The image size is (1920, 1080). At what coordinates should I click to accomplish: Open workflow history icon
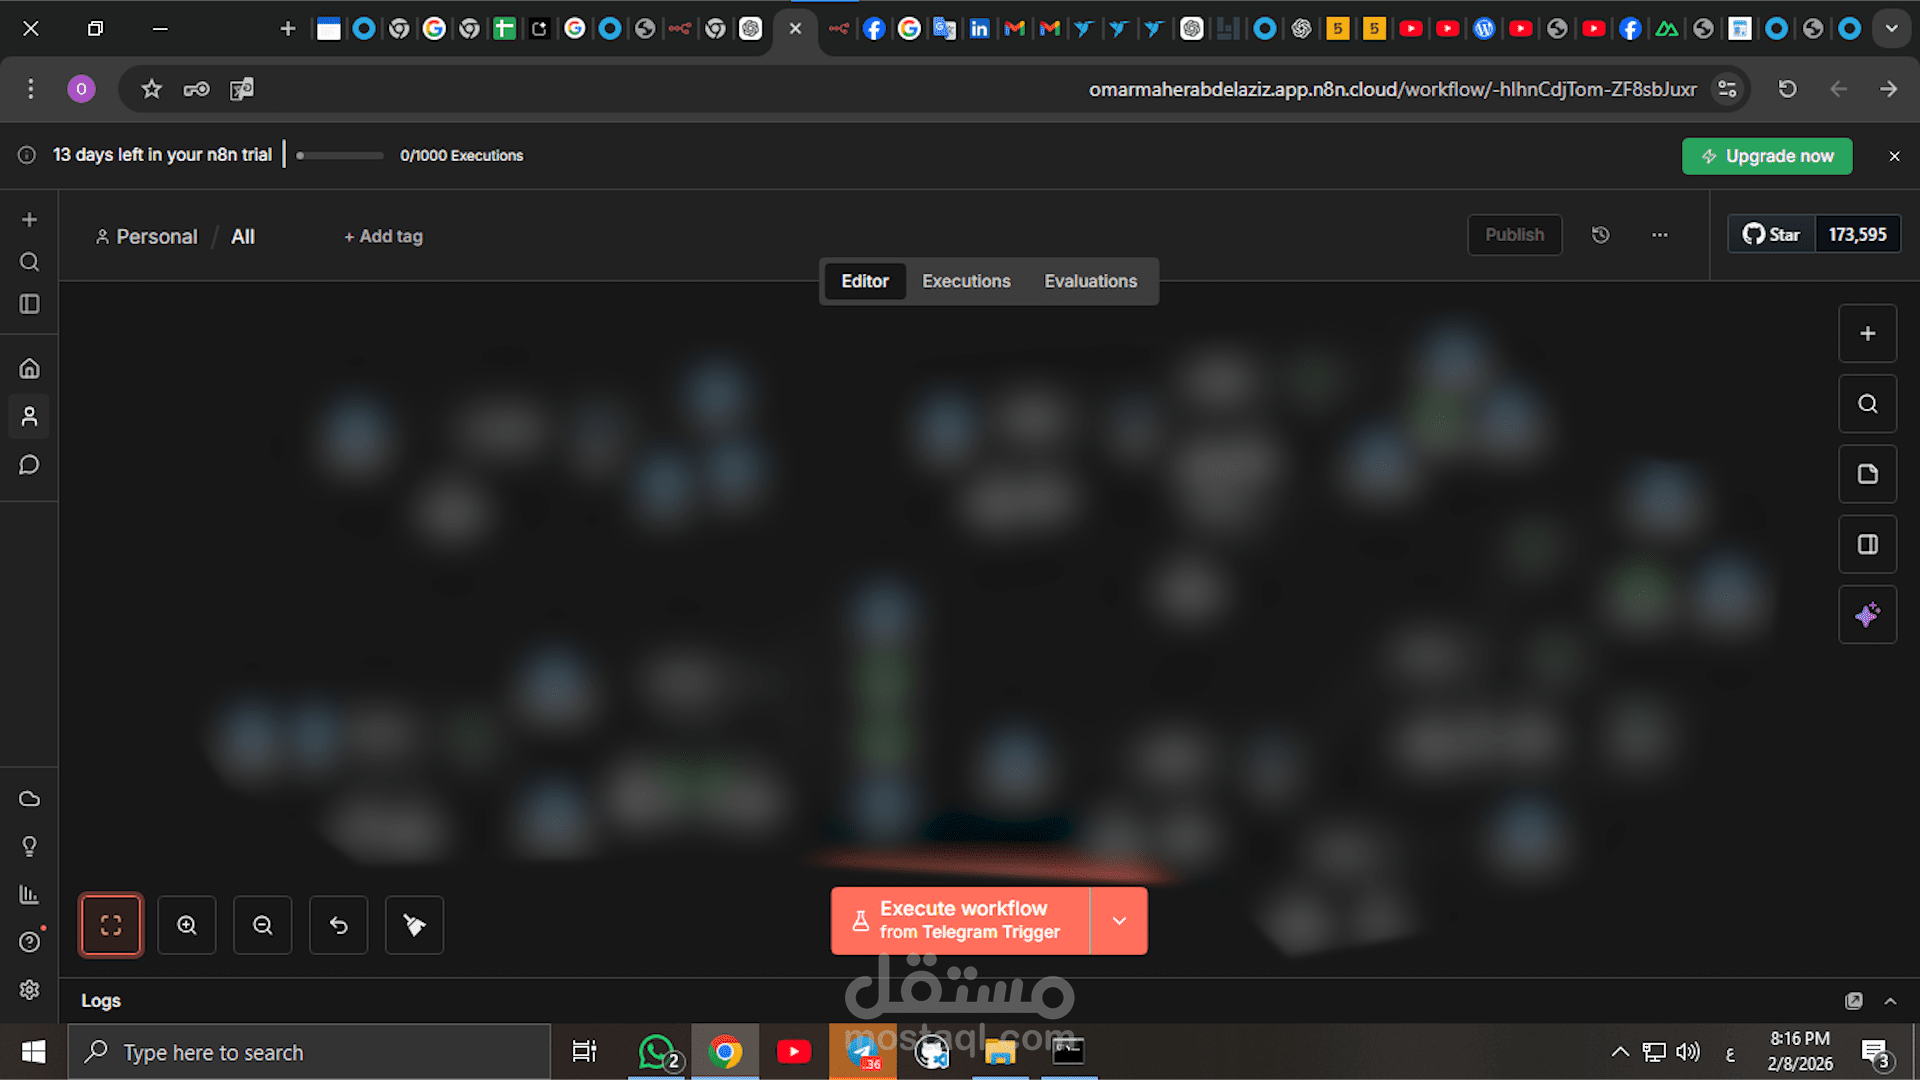point(1601,235)
